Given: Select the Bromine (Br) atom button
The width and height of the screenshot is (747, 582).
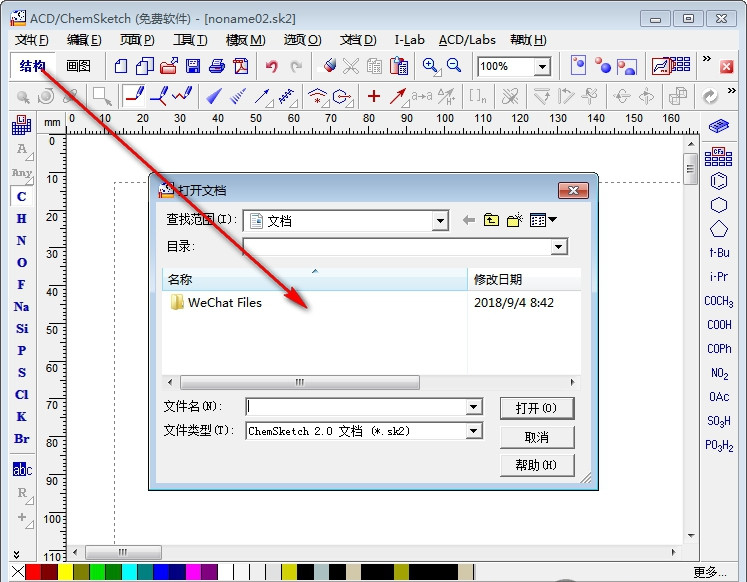Looking at the screenshot, I should (x=21, y=439).
